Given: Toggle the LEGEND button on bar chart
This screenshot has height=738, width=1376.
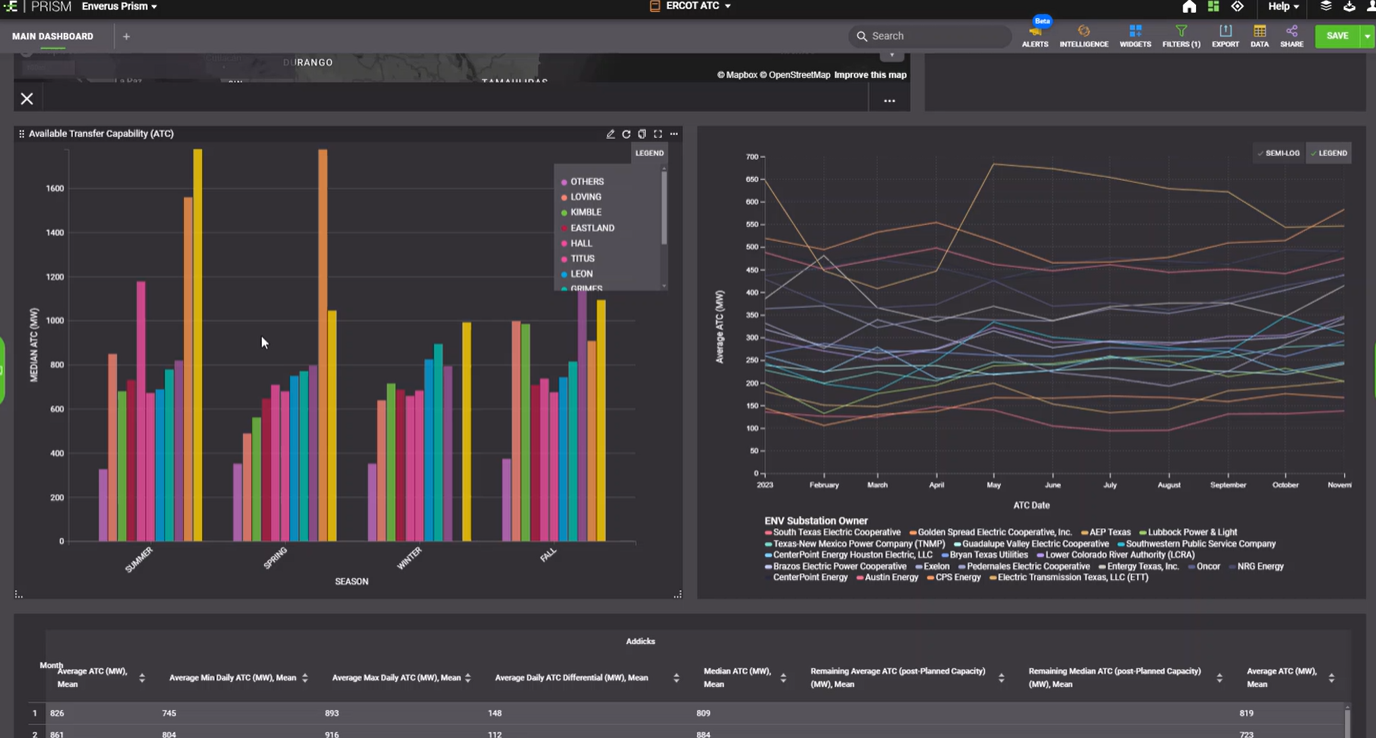Looking at the screenshot, I should [x=649, y=153].
